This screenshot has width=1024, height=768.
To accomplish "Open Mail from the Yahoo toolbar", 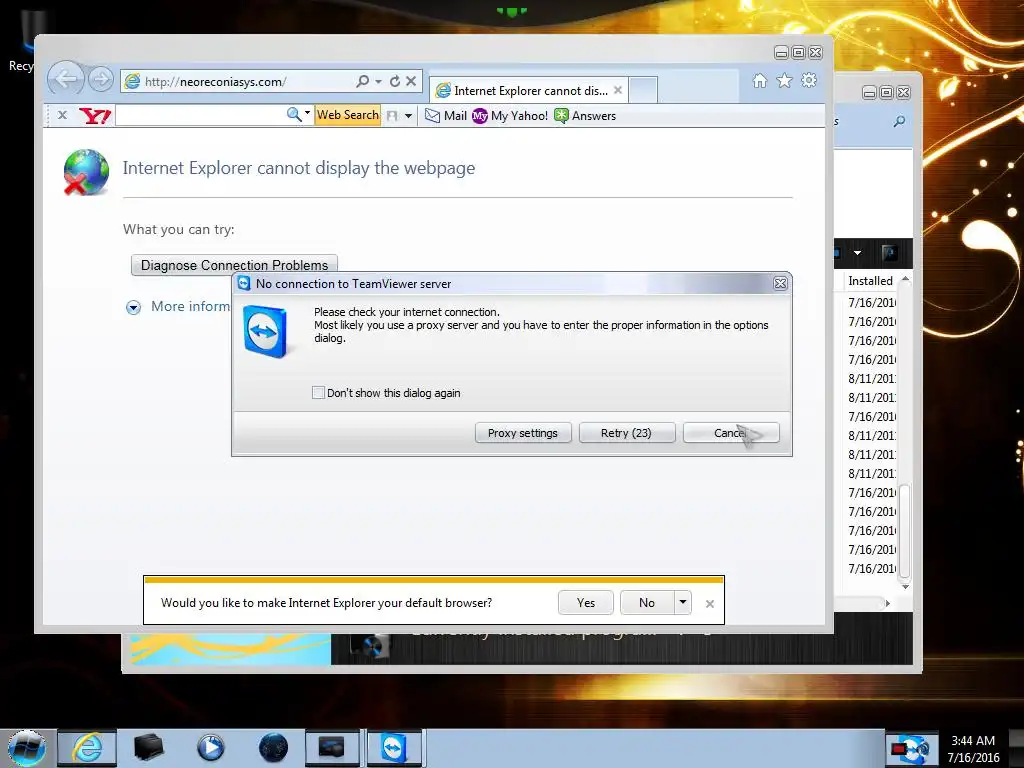I will [x=446, y=116].
